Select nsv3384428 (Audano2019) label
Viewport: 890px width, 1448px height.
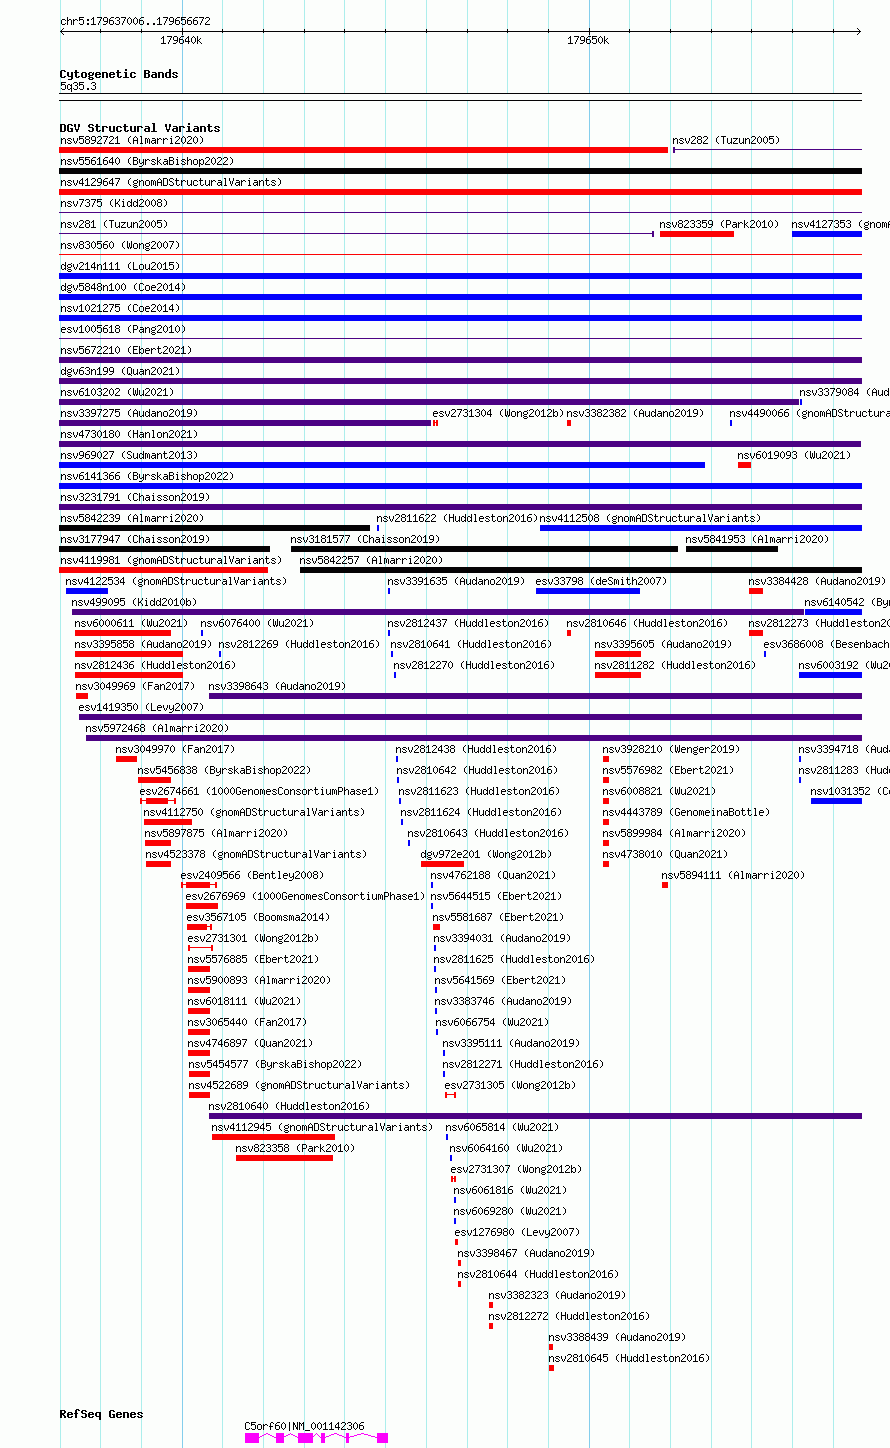817,582
